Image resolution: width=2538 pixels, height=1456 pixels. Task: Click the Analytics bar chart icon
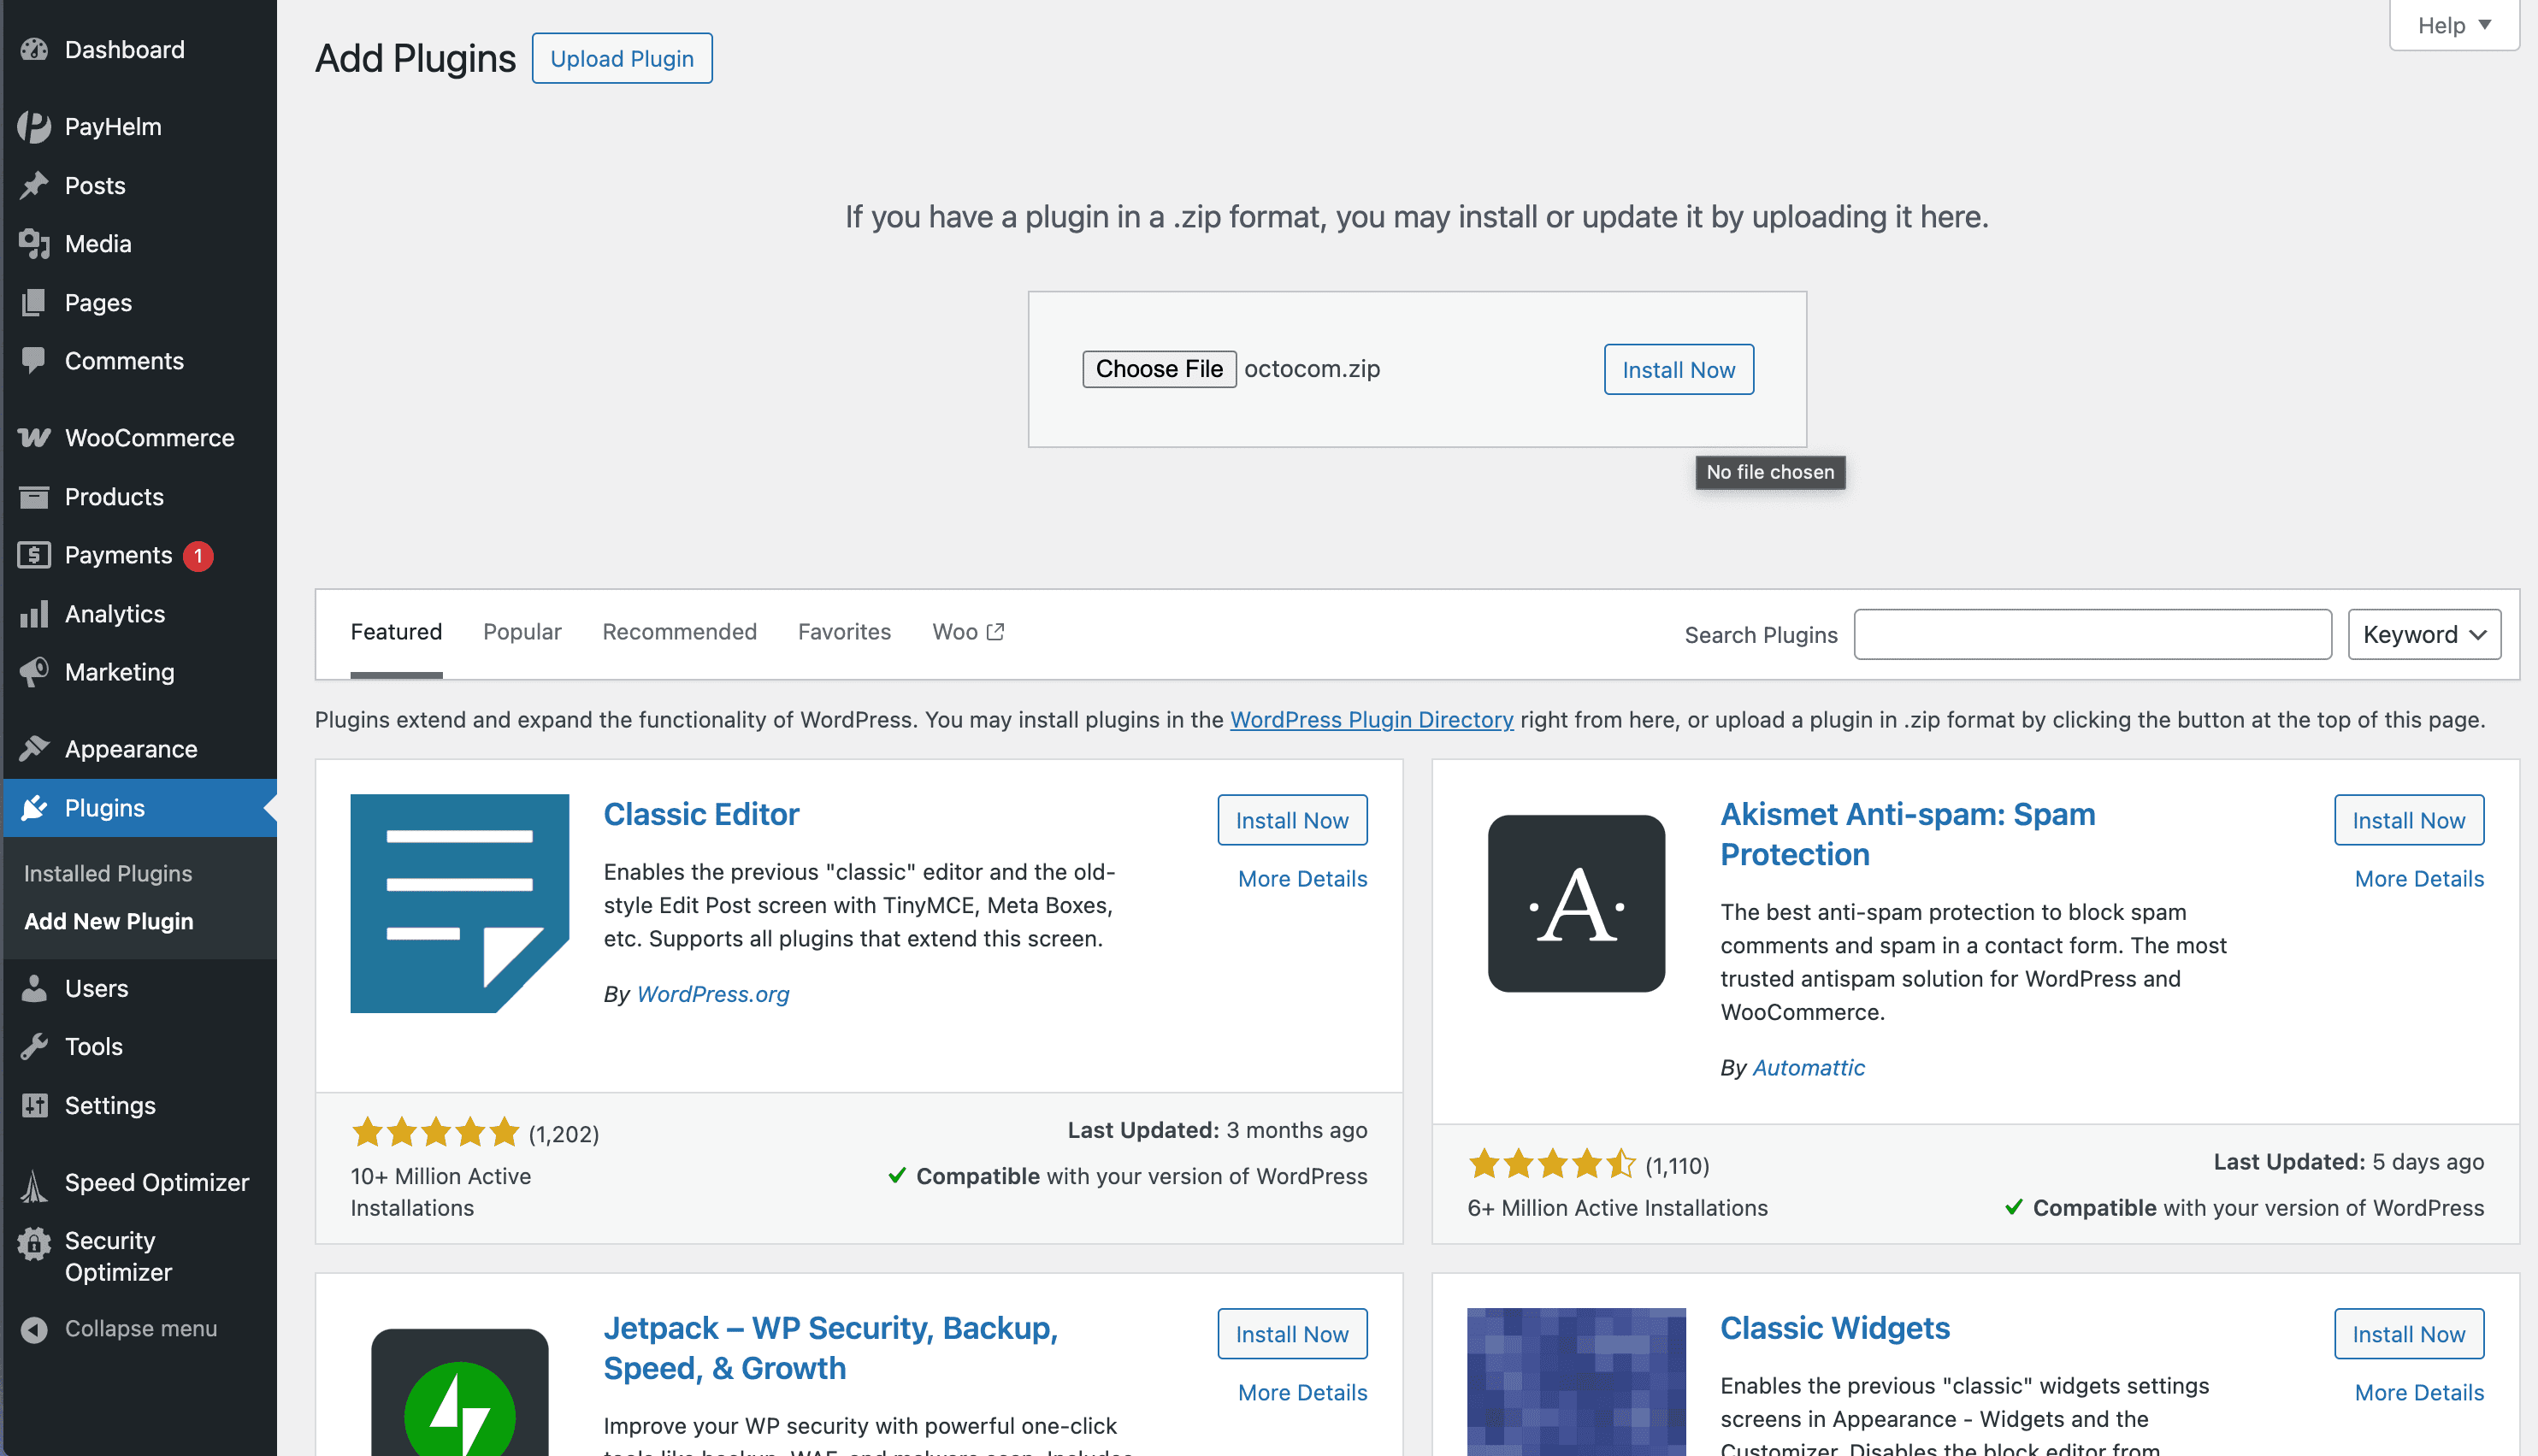pyautogui.click(x=34, y=614)
